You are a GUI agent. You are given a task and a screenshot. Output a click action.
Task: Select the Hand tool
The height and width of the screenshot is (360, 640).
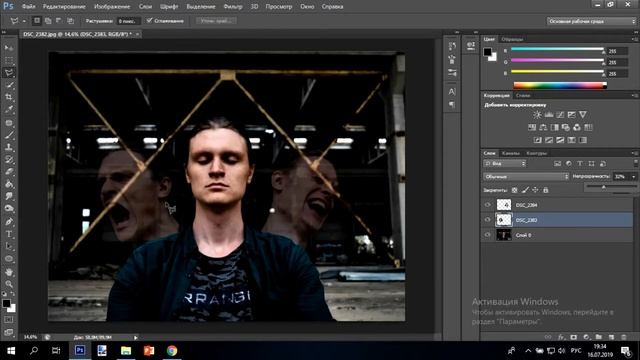pos(9,272)
